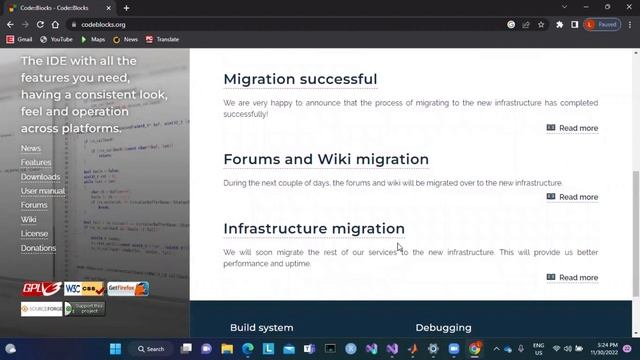Open the Migration successful headline
The width and height of the screenshot is (640, 360).
click(x=300, y=79)
